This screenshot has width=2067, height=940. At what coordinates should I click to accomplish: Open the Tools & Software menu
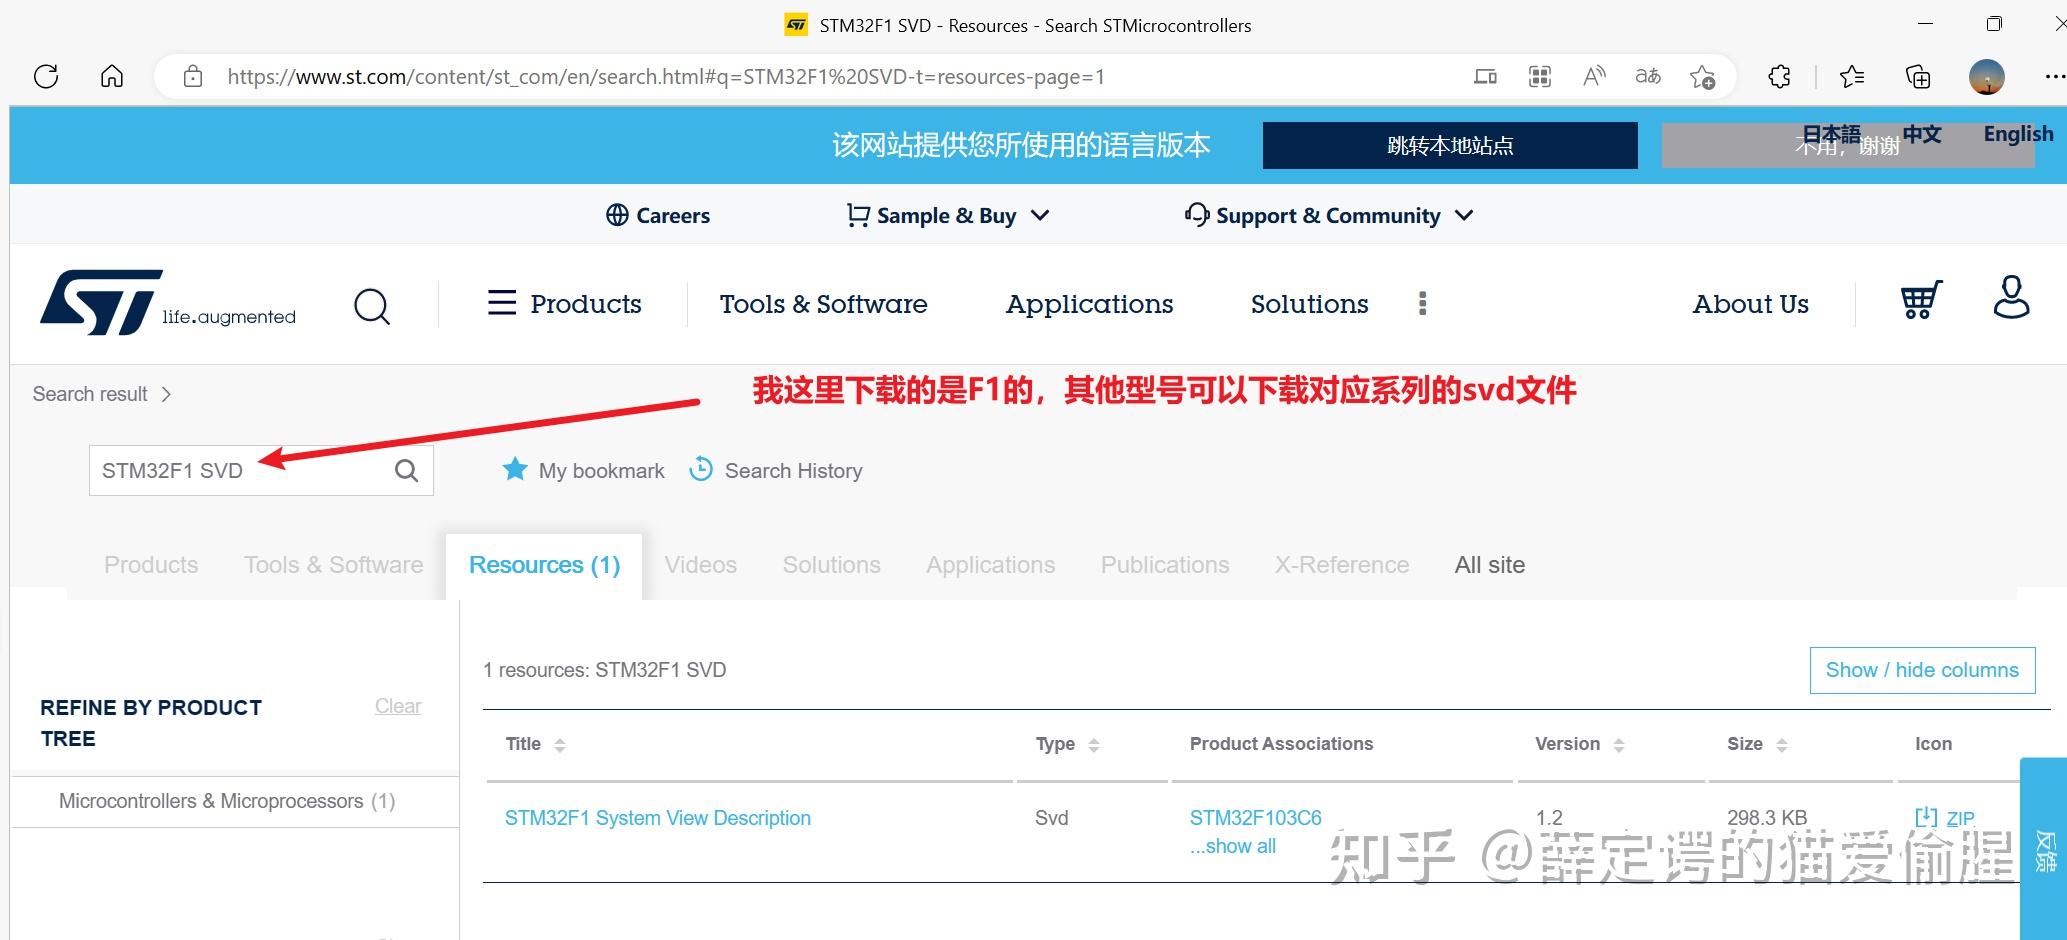pyautogui.click(x=822, y=304)
